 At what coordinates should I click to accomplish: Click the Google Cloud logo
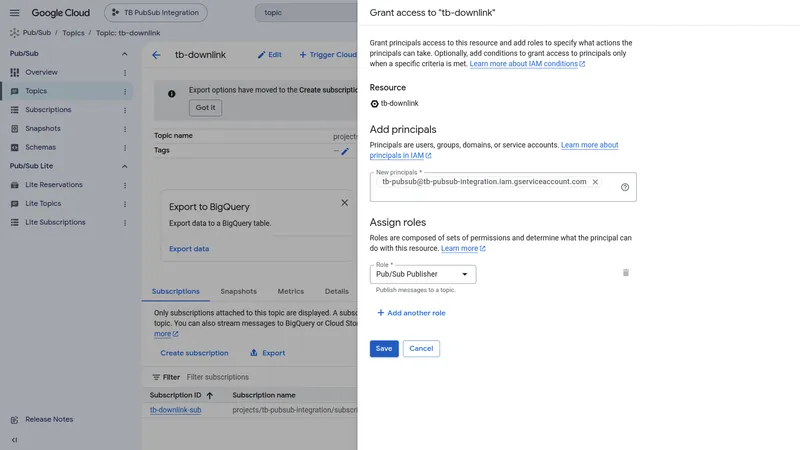pos(60,13)
